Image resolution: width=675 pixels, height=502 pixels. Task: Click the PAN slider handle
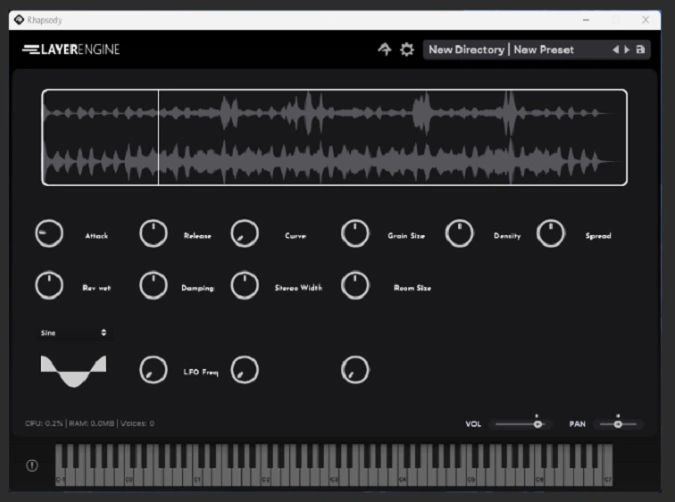click(x=618, y=424)
